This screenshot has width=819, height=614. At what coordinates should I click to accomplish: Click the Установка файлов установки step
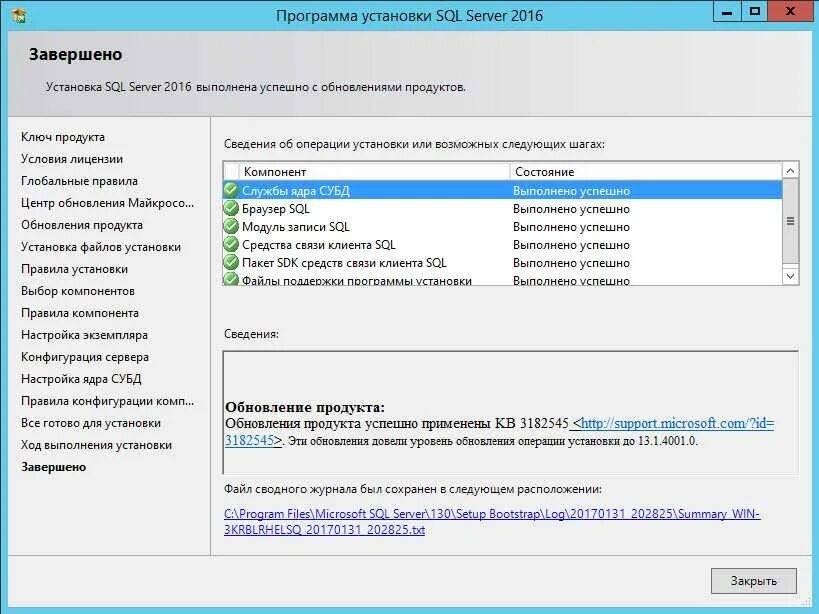pos(101,246)
